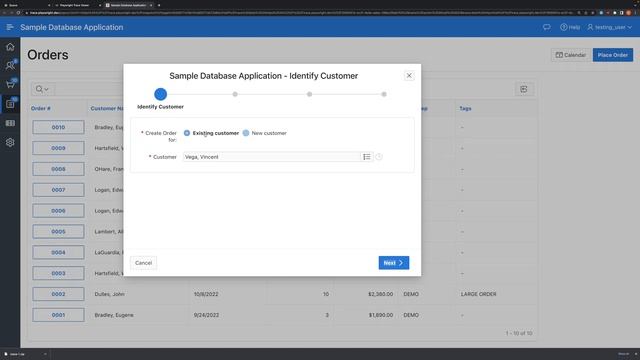Open order 0006
Image resolution: width=640 pixels, height=360 pixels.
click(58, 211)
